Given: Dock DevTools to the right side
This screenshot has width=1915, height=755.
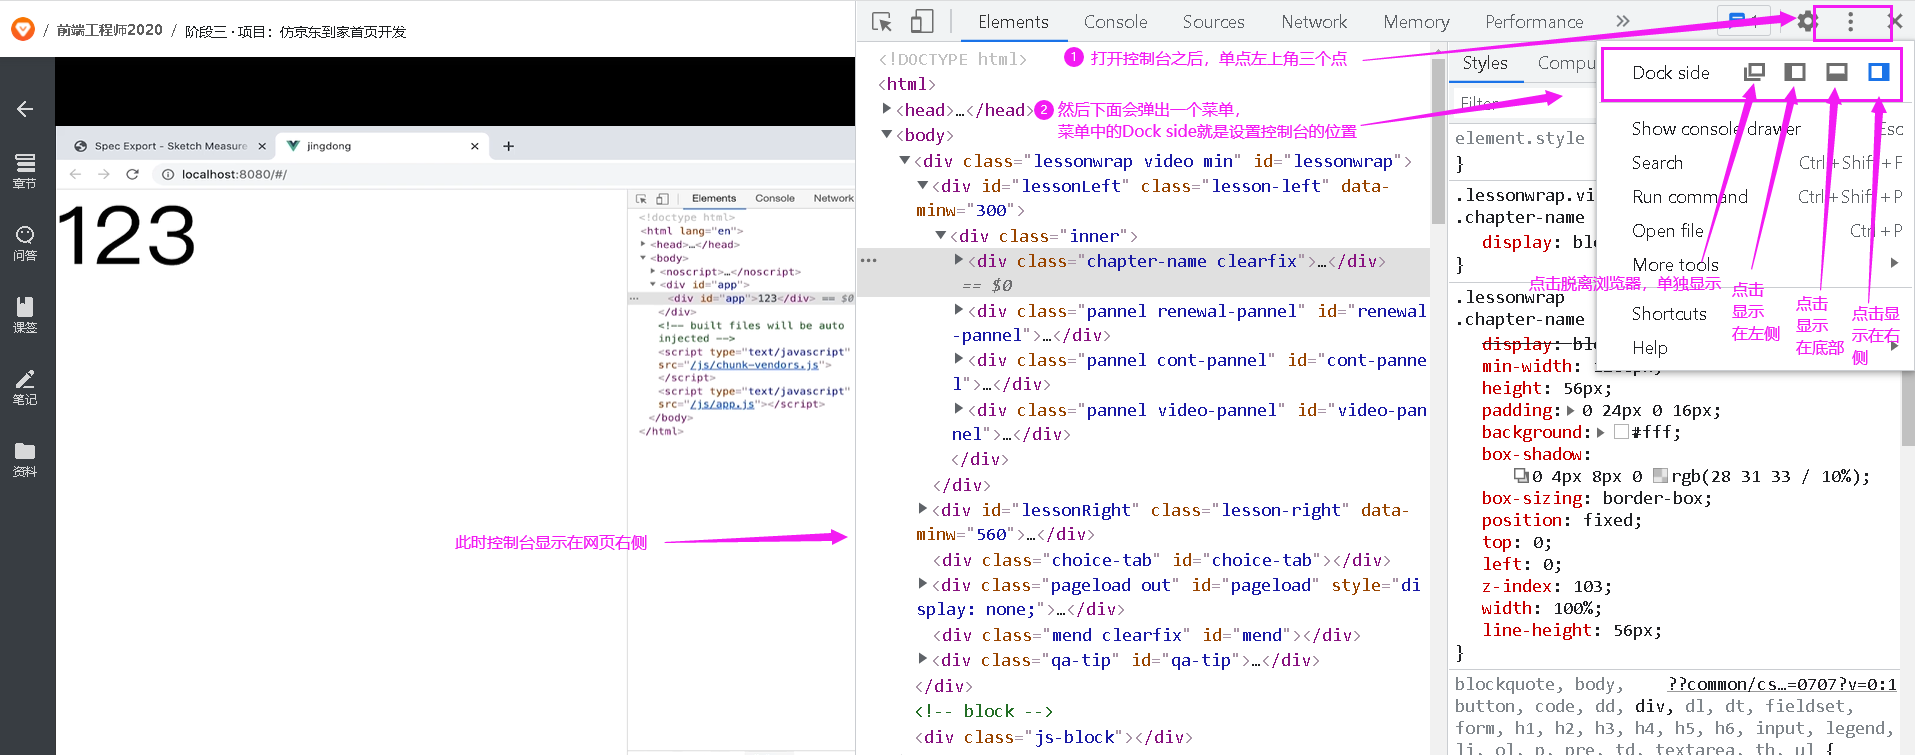Looking at the screenshot, I should (1878, 72).
